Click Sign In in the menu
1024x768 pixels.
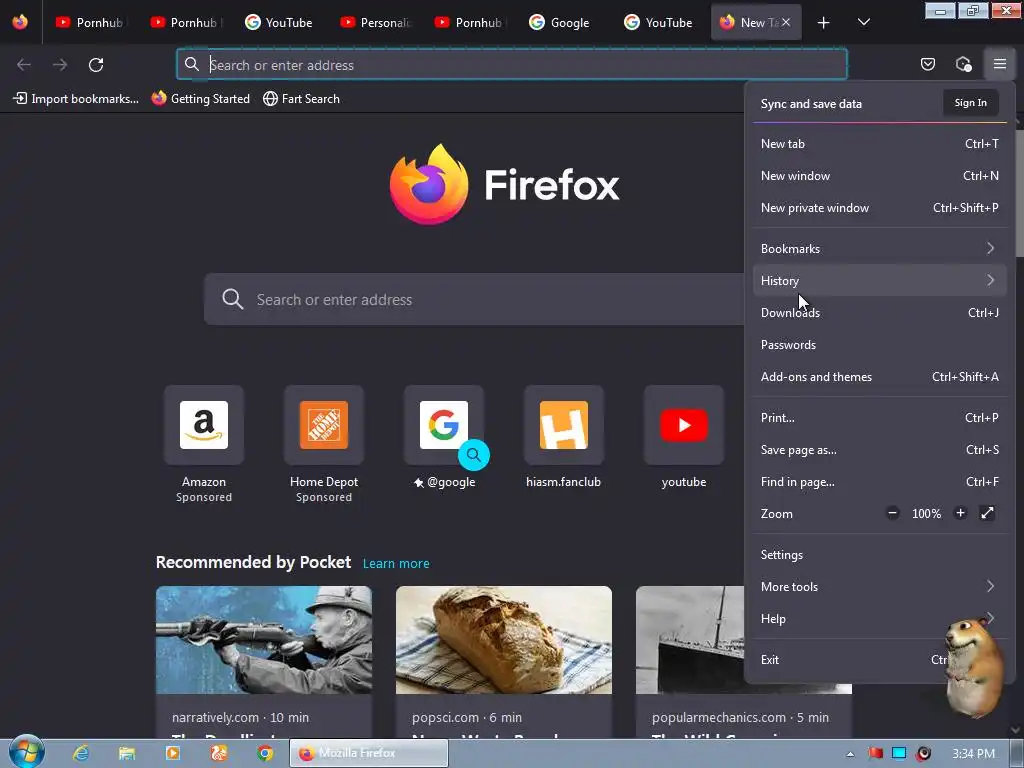[x=970, y=103]
